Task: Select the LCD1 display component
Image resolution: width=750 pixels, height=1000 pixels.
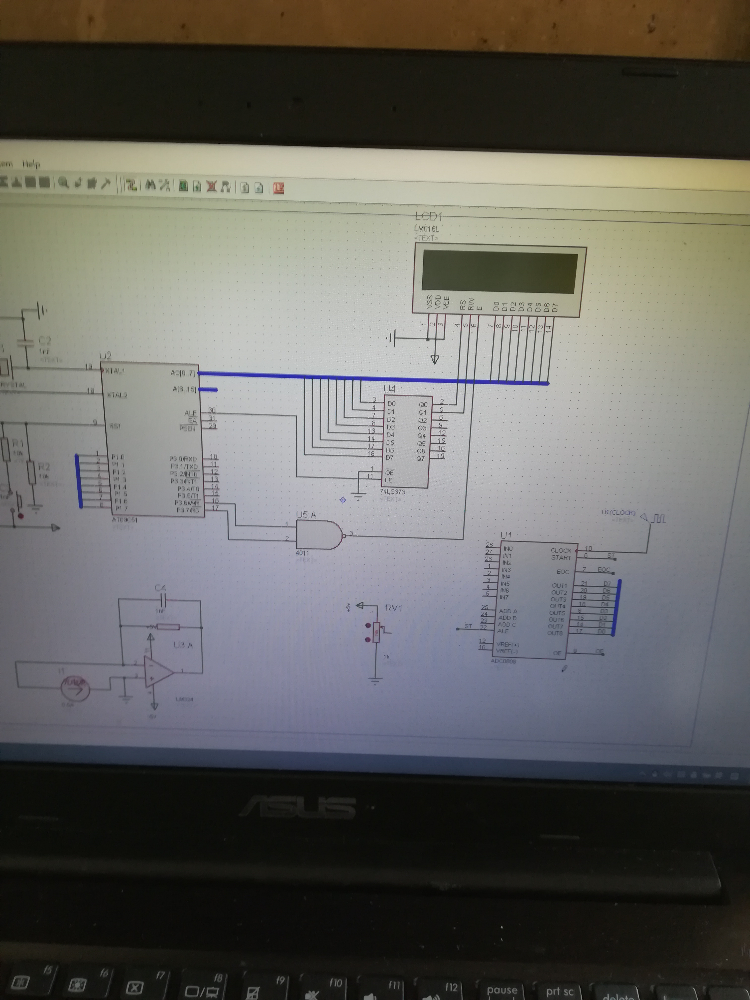Action: point(499,279)
